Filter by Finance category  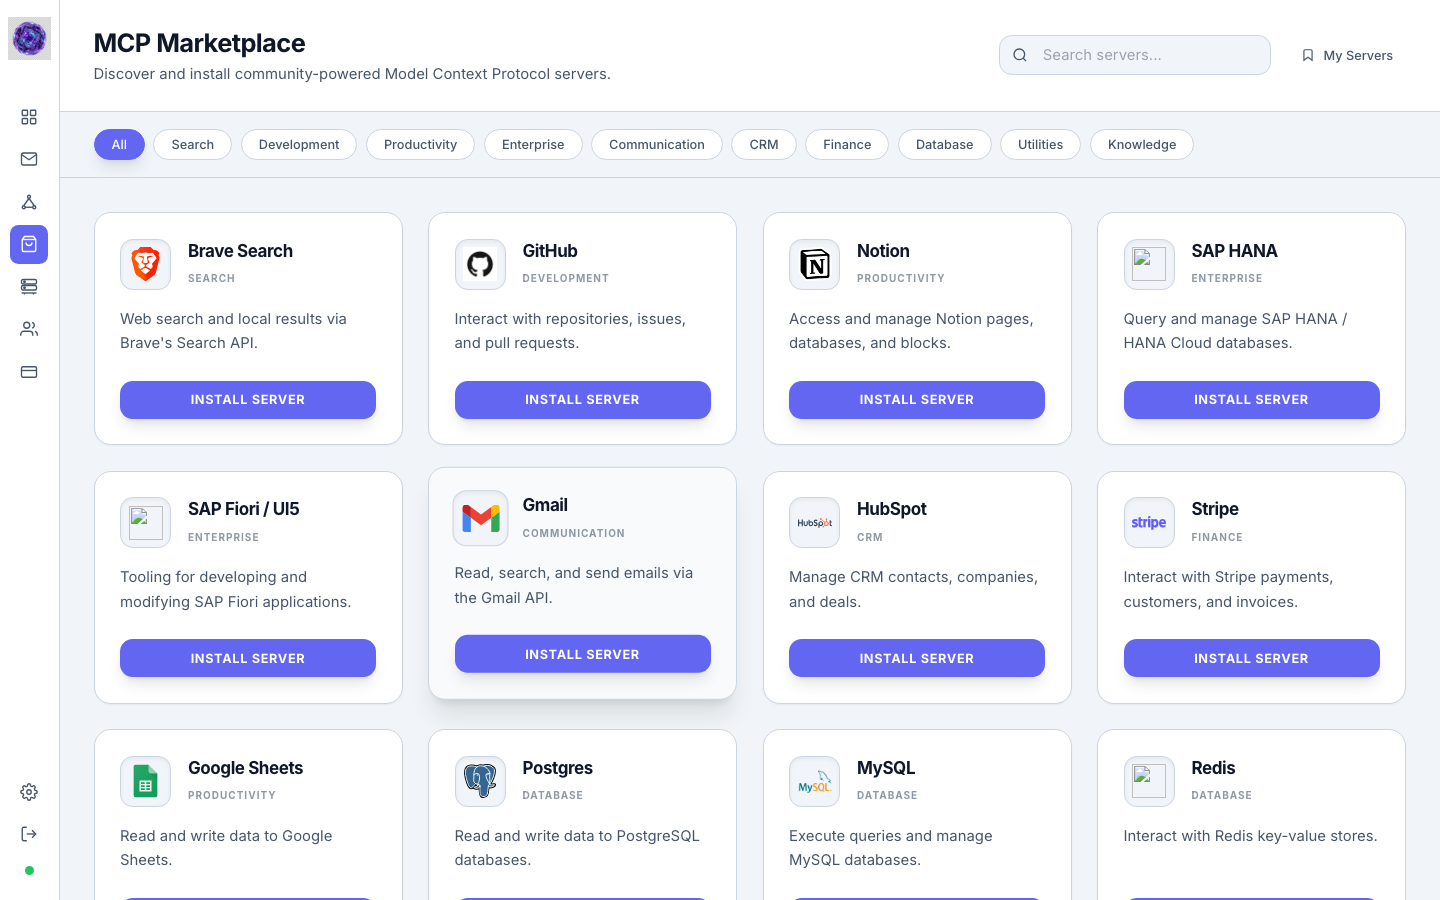coord(847,145)
